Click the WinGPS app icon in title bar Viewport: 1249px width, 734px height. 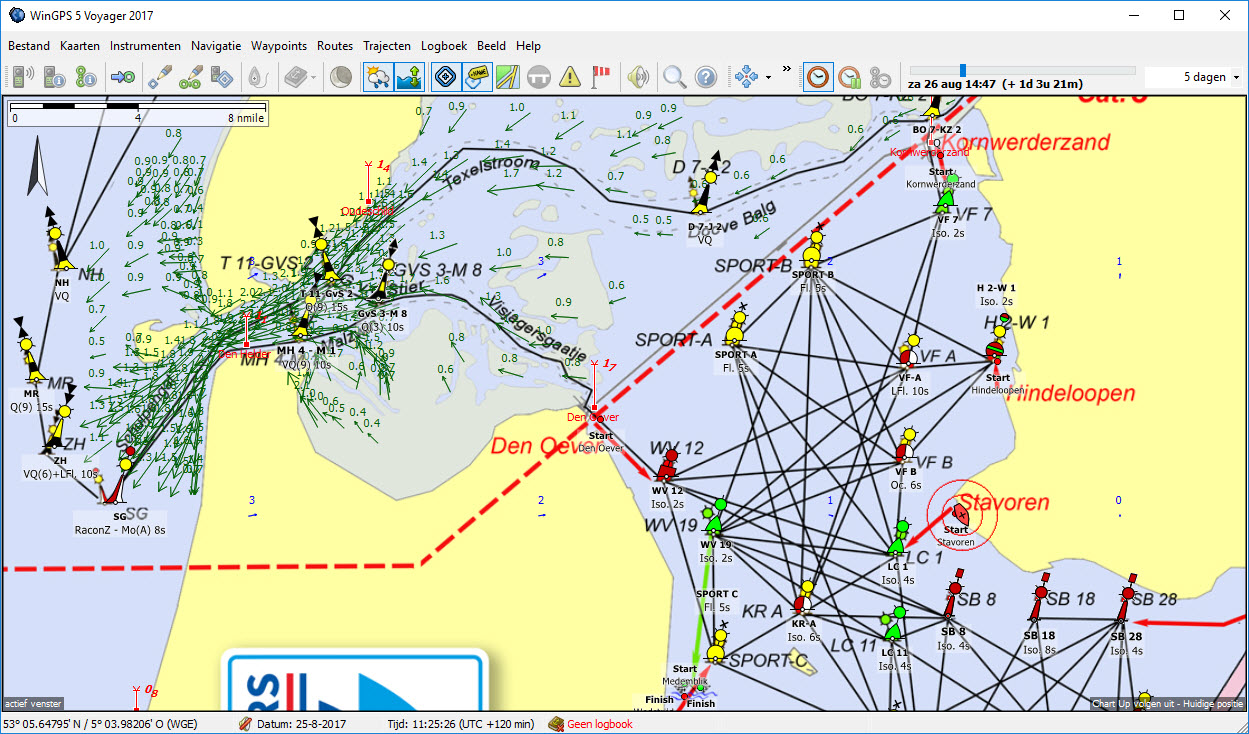16,16
